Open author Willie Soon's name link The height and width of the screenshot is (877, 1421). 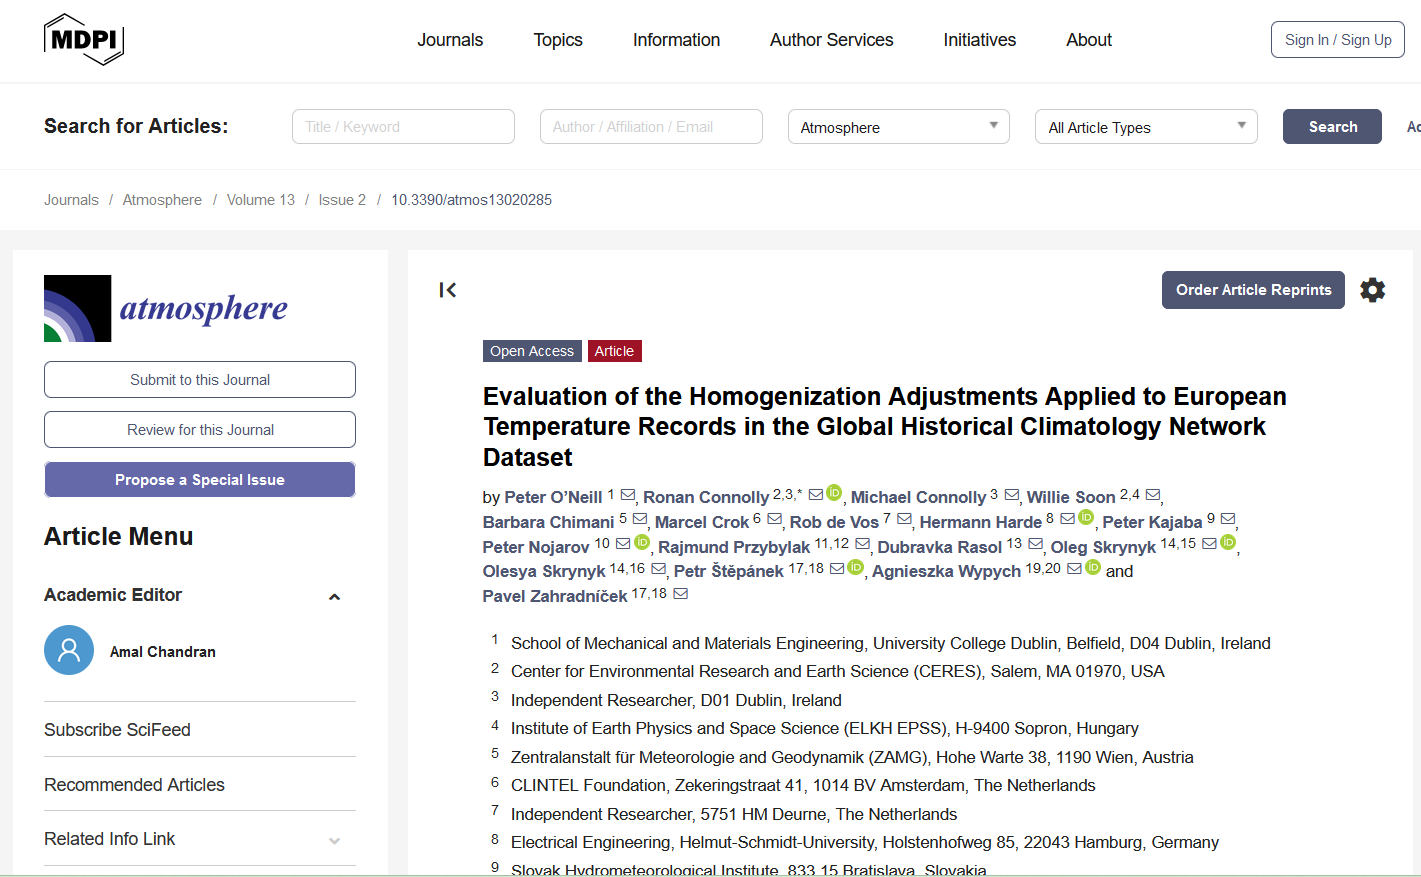(x=1071, y=497)
